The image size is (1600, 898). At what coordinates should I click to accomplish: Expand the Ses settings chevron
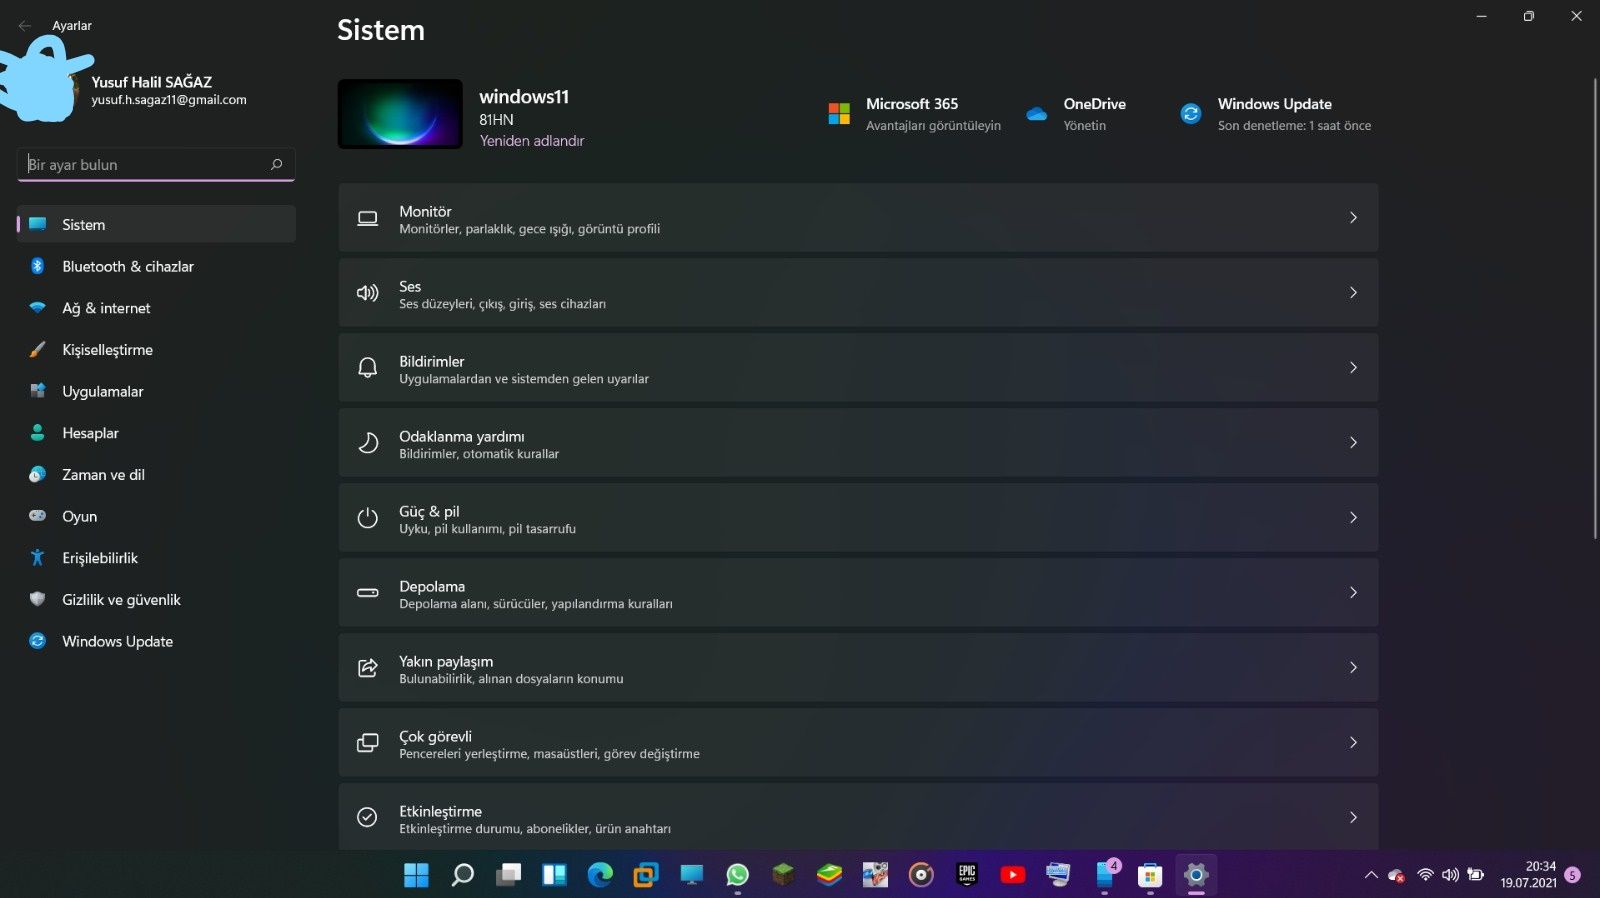[x=1353, y=293]
